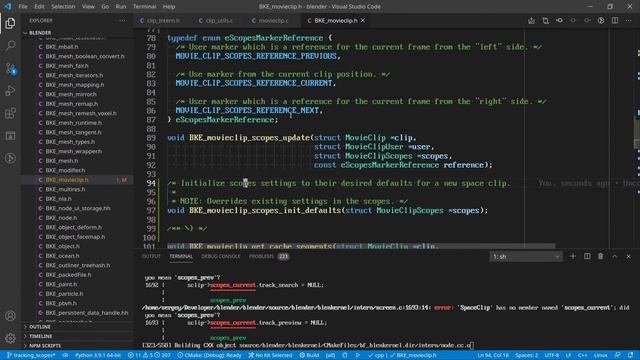Open the Terminal menu
This screenshot has width=640, height=360.
coord(144,7)
